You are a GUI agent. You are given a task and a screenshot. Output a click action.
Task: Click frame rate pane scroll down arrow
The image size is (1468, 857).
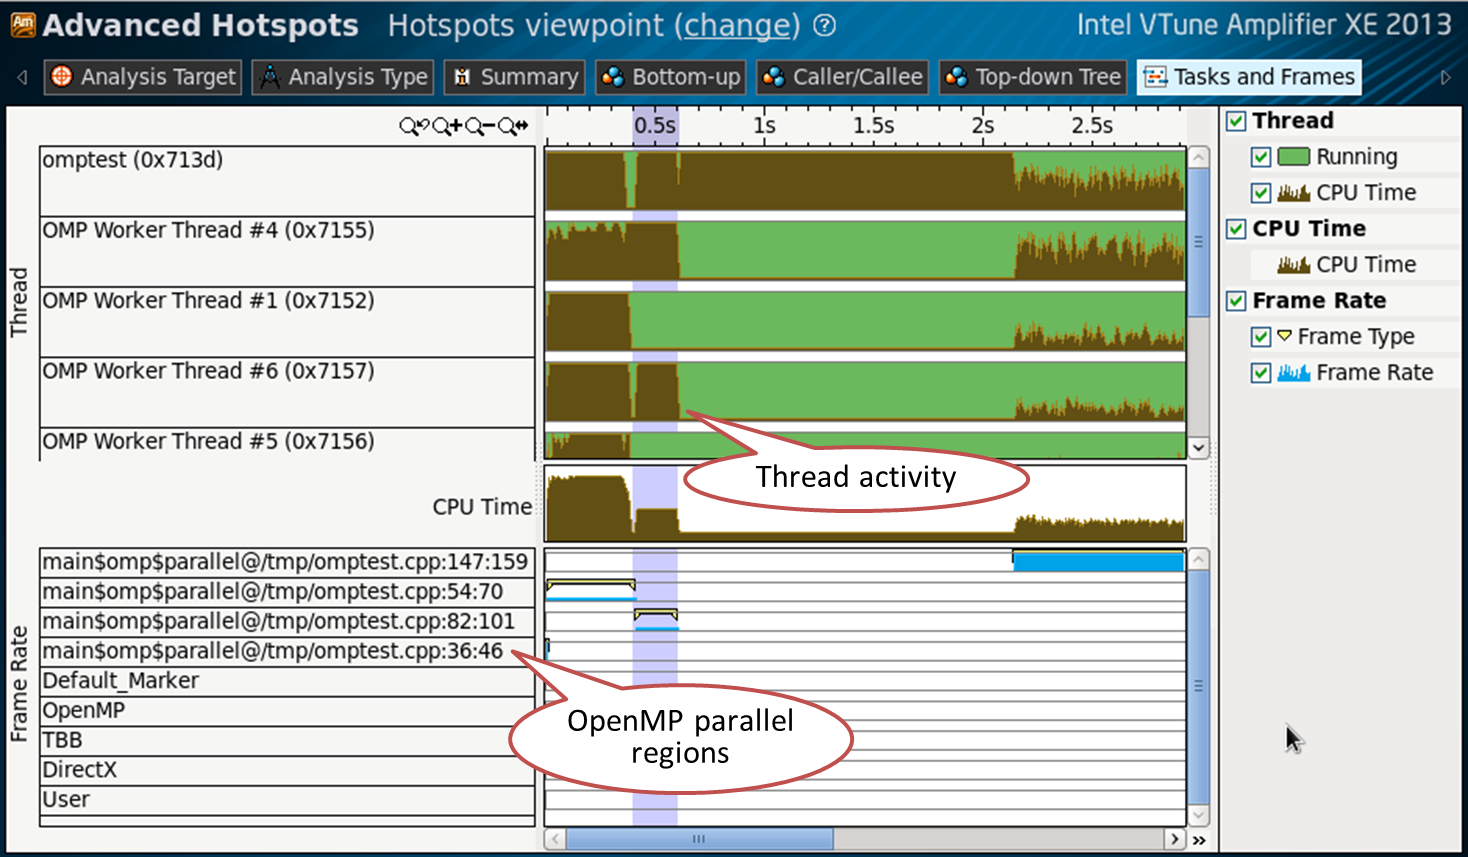[x=1199, y=815]
